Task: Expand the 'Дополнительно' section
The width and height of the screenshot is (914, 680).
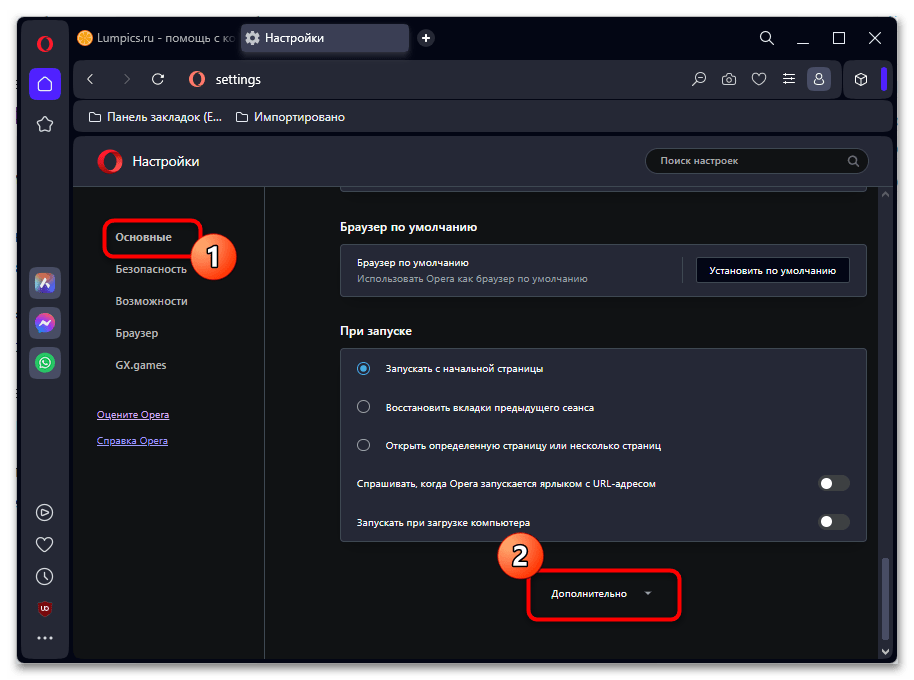Action: (602, 594)
